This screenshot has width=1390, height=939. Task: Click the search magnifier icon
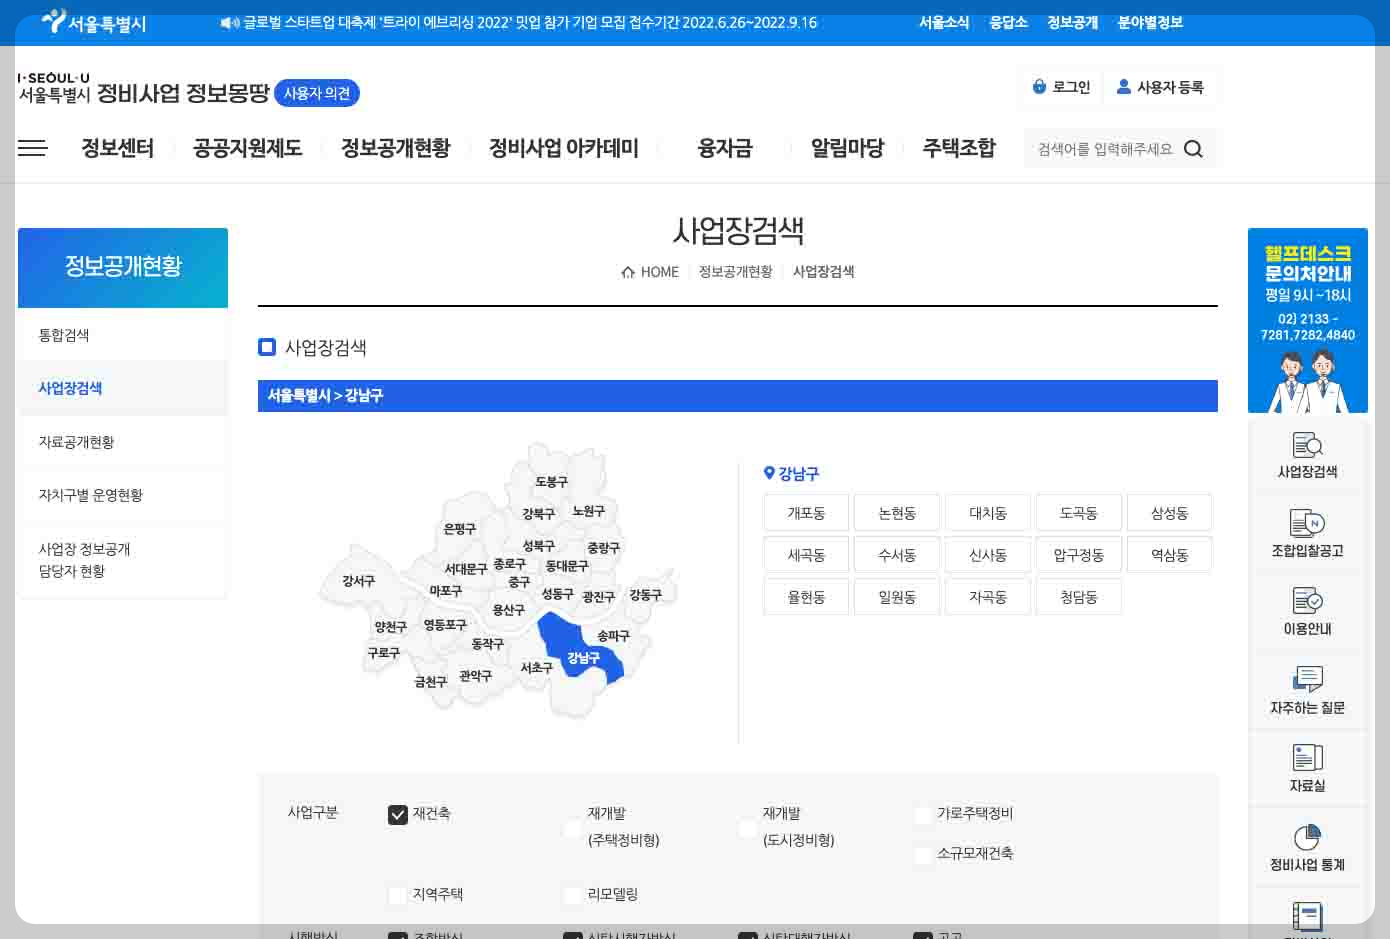1193,149
